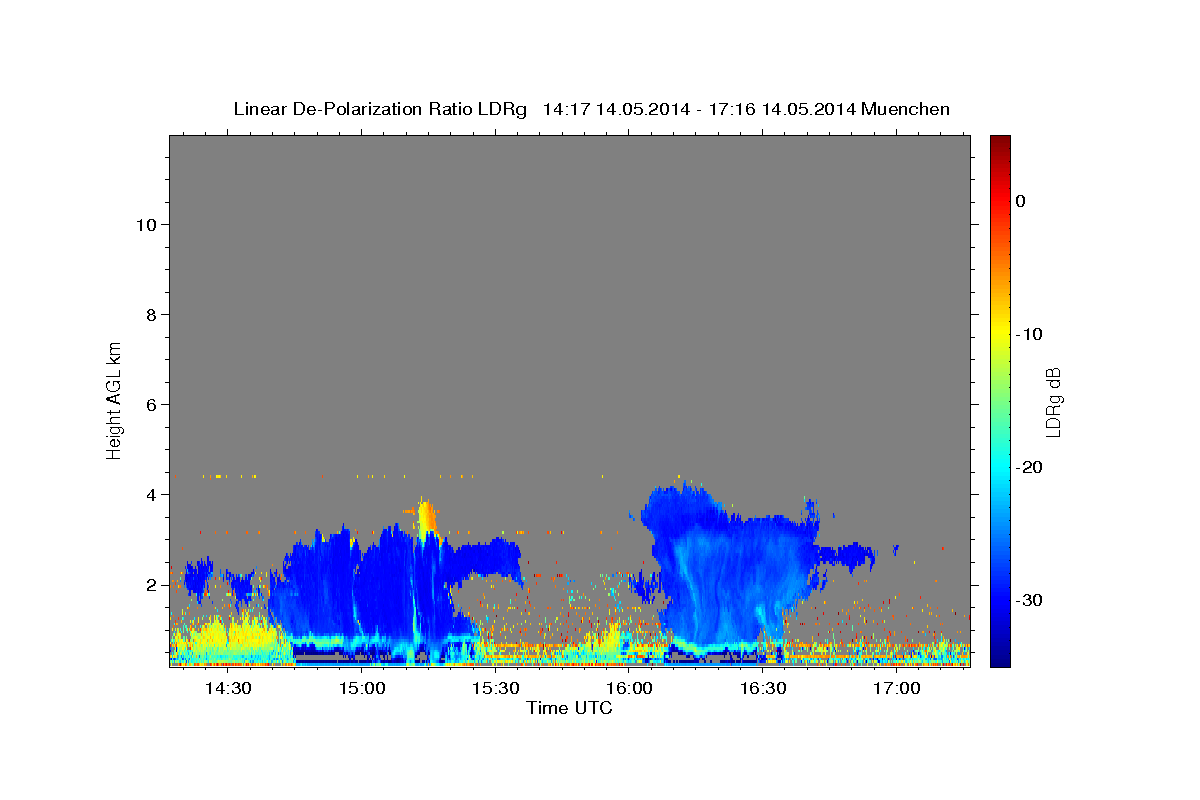Image resolution: width=1200 pixels, height=800 pixels.
Task: Click the 16:00 time tick label
Action: click(630, 689)
